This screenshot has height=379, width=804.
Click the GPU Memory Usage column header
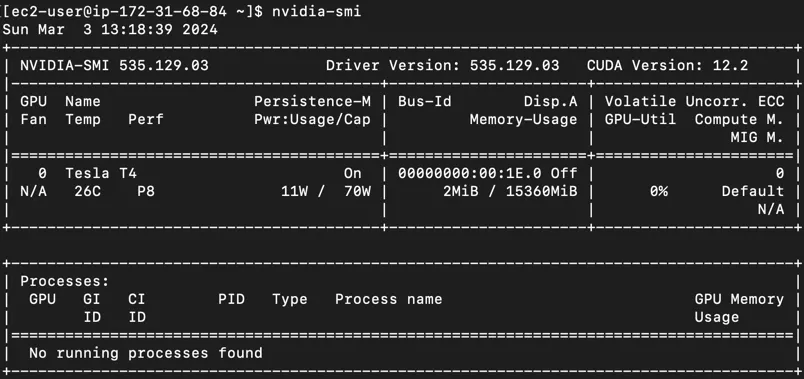click(x=739, y=308)
